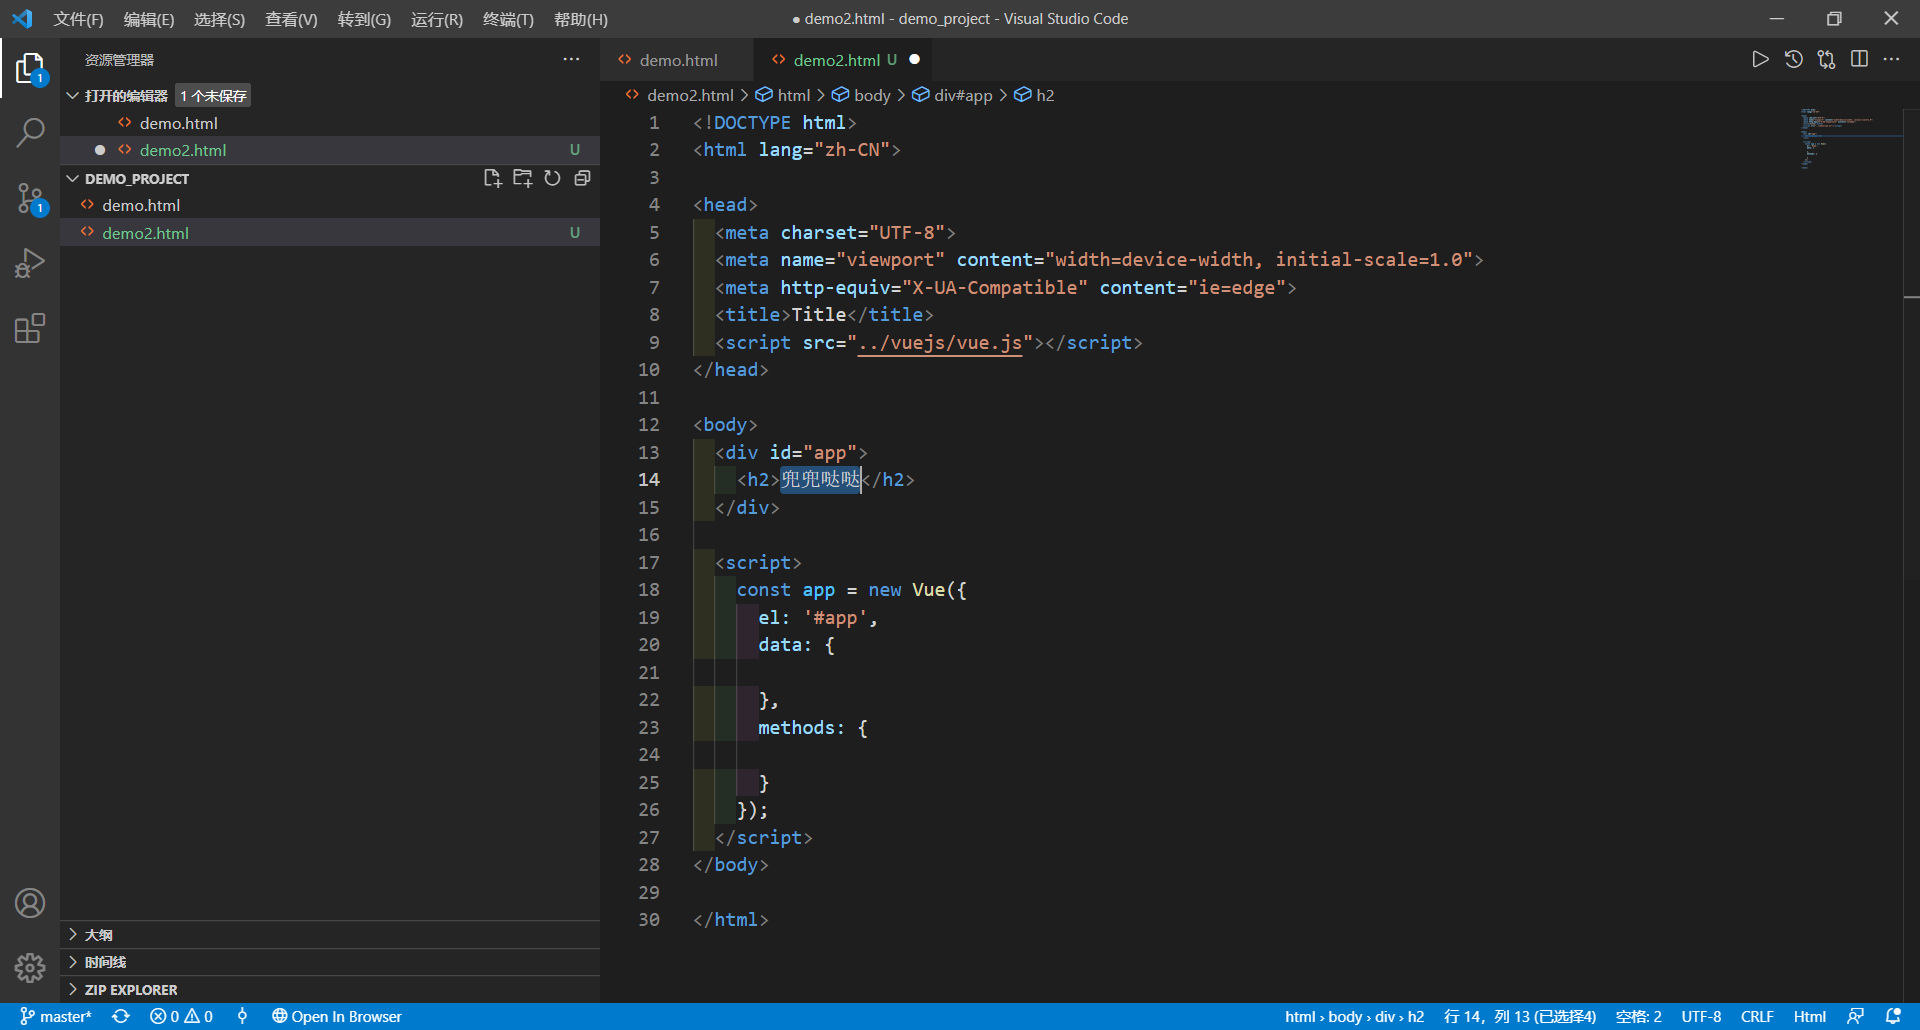1920x1030 pixels.
Task: Open the run (运行) menu
Action: tap(437, 19)
